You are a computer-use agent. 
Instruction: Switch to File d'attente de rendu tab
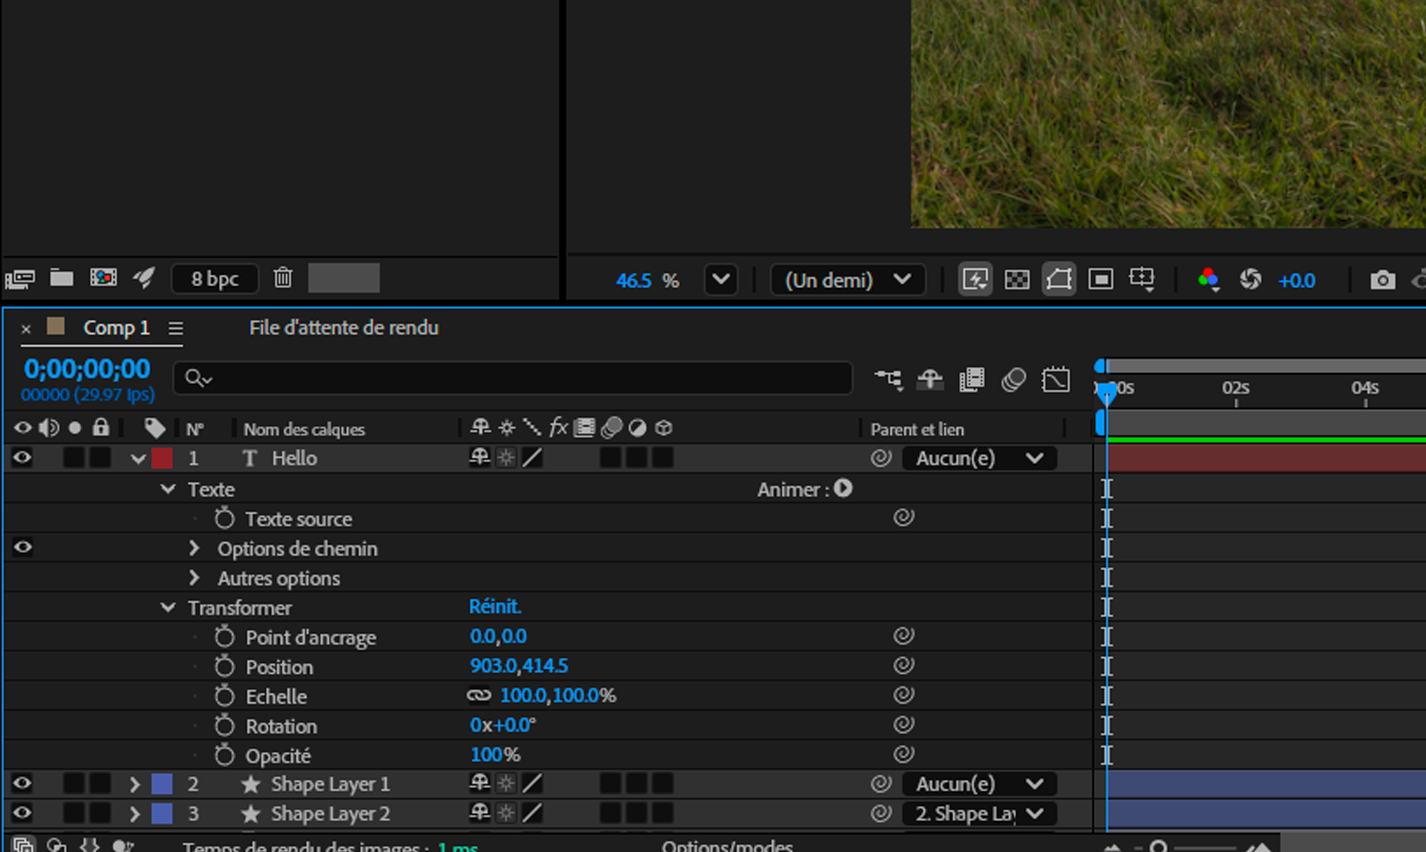343,328
